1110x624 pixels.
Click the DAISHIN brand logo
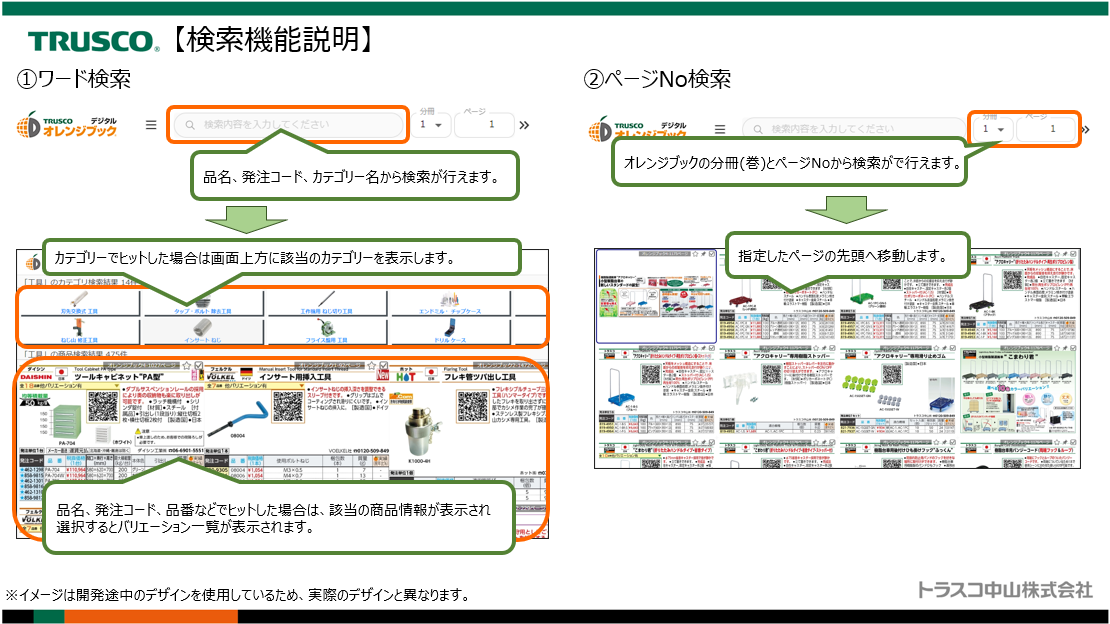click(x=36, y=375)
